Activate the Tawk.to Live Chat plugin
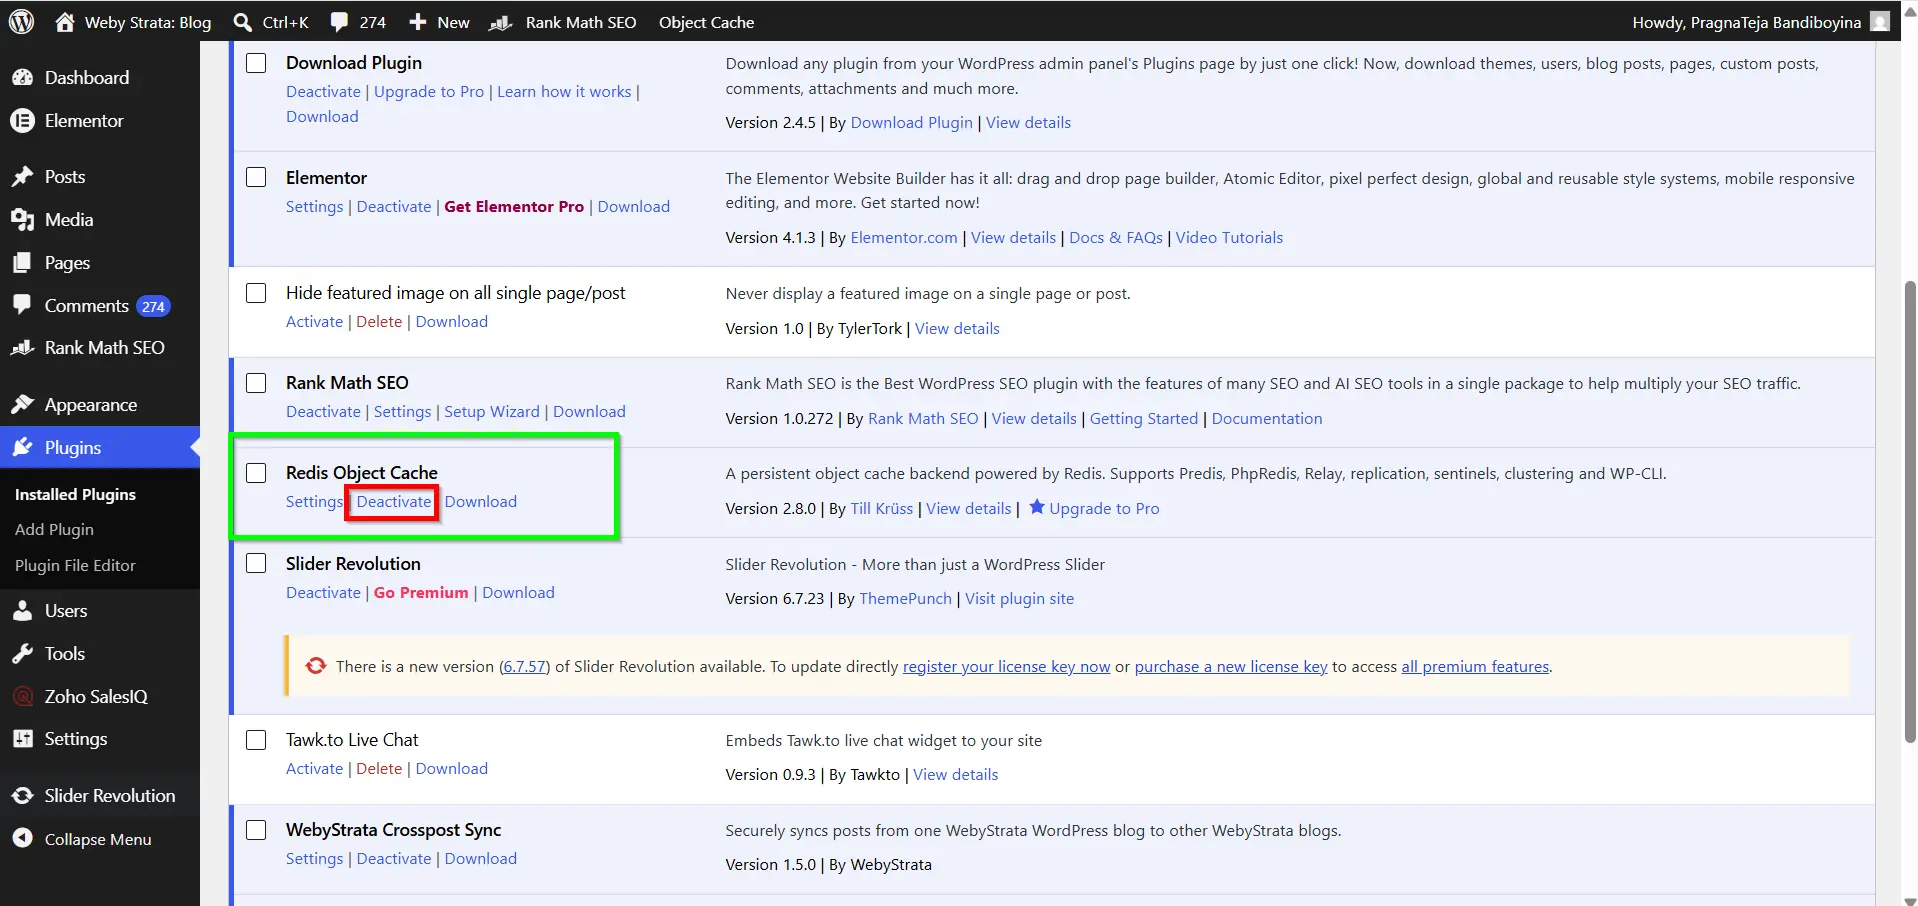The width and height of the screenshot is (1918, 906). [314, 768]
